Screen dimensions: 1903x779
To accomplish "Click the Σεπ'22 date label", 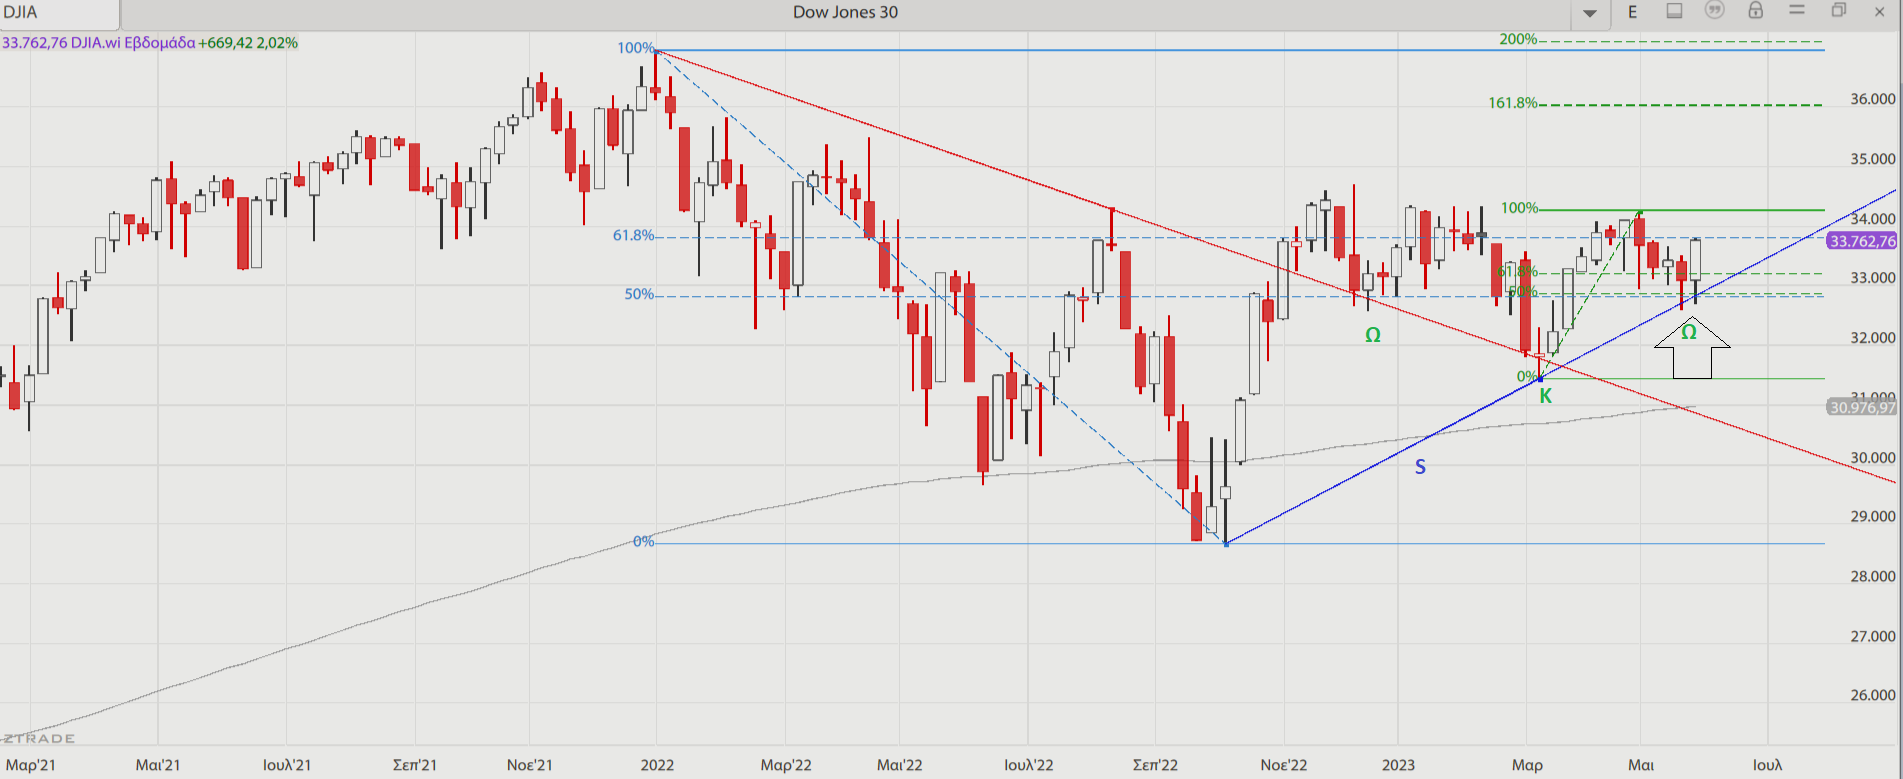I will pos(1155,765).
